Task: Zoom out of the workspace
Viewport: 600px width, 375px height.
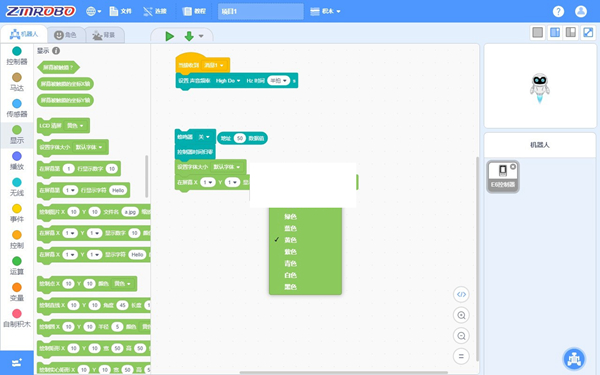Action: (461, 336)
